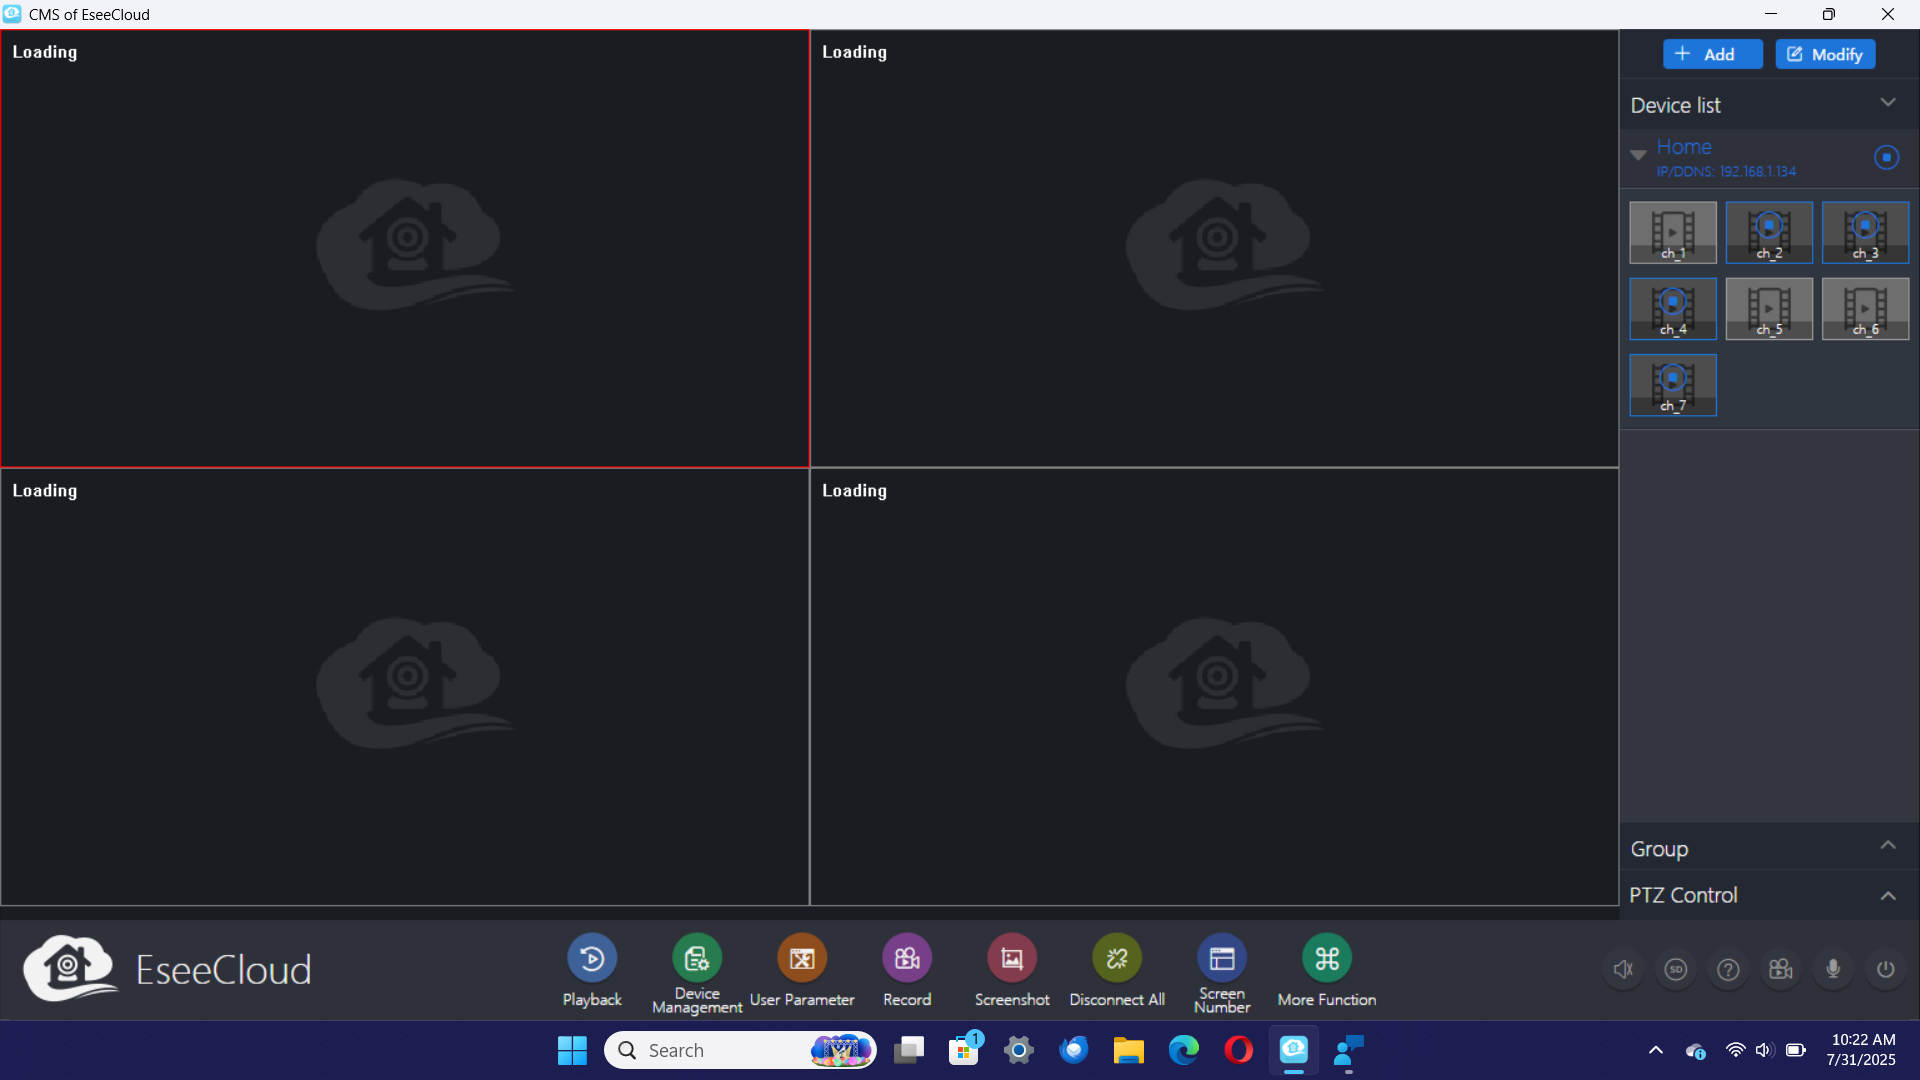Launch Microsoft Edge from taskbar
The height and width of the screenshot is (1080, 1920).
pyautogui.click(x=1184, y=1050)
